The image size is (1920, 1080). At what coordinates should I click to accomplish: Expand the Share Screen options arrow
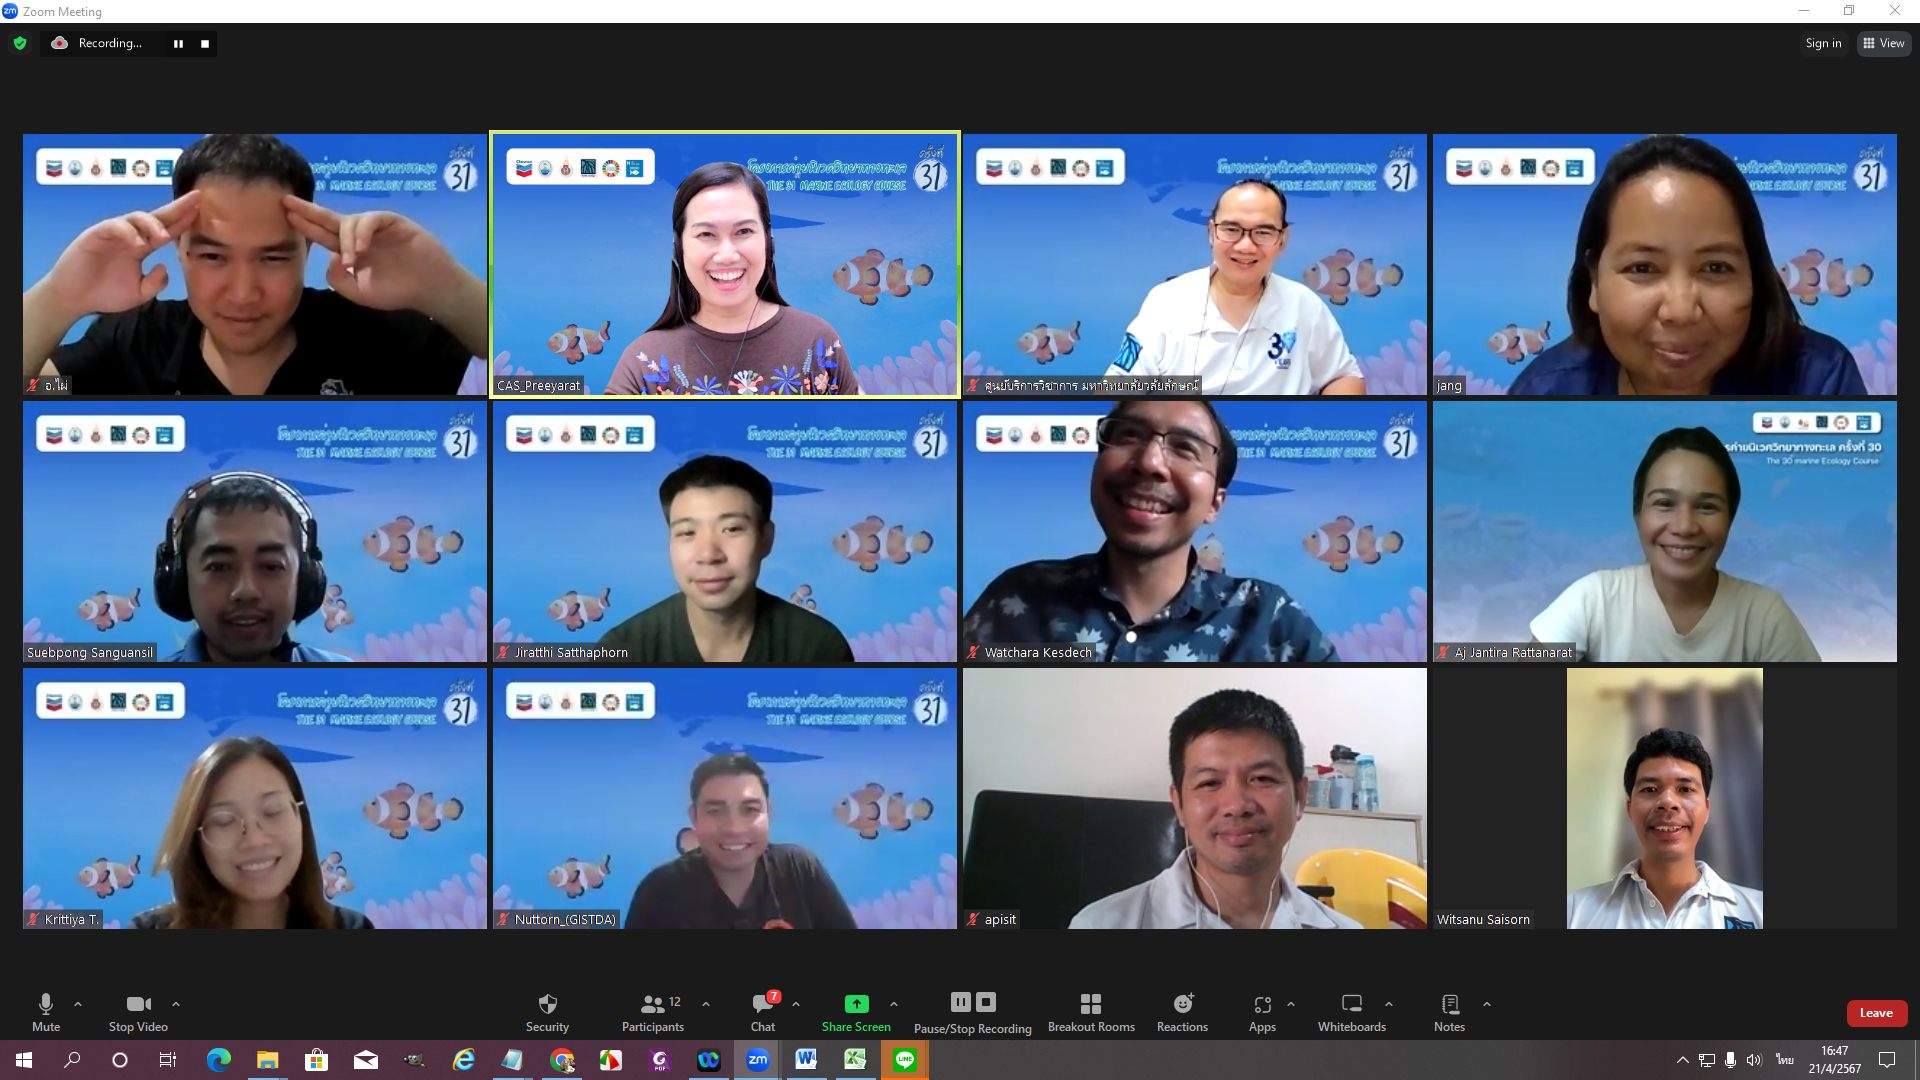pos(894,1004)
